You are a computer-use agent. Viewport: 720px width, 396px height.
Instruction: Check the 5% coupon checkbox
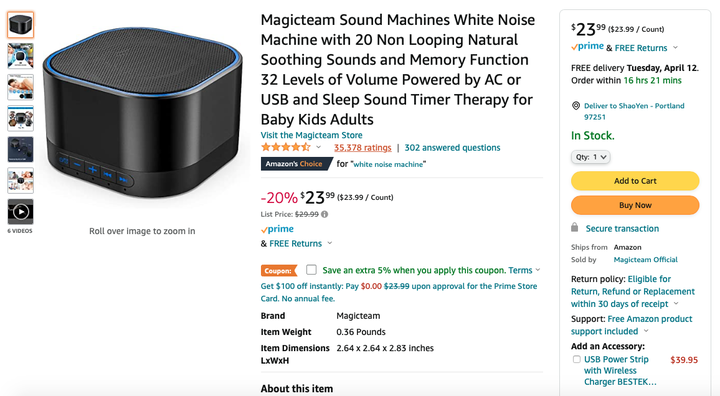click(x=311, y=270)
